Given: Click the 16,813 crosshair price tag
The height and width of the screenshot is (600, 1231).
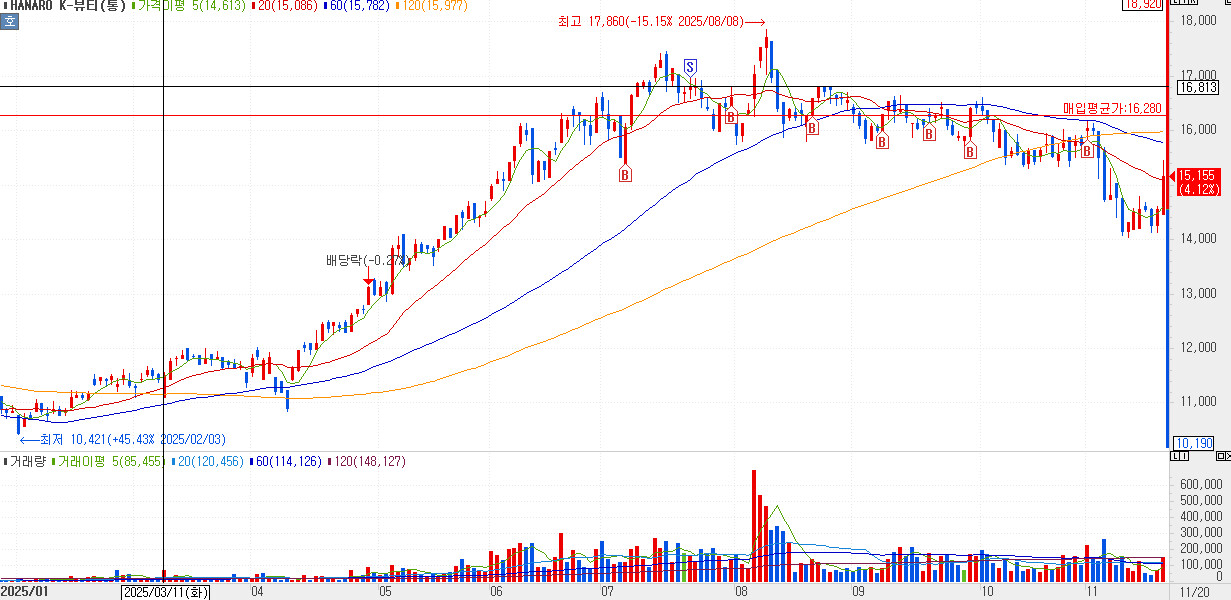Looking at the screenshot, I should [x=1197, y=87].
